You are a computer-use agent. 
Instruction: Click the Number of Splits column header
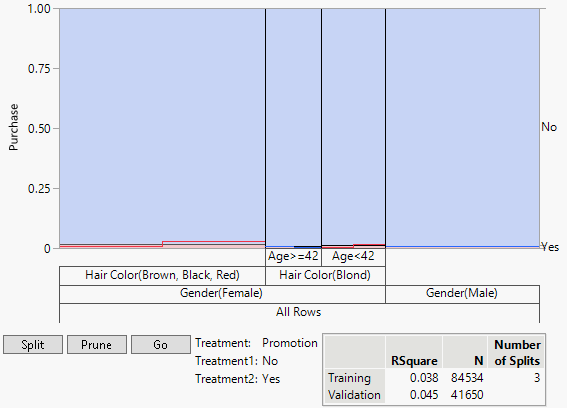pos(517,353)
